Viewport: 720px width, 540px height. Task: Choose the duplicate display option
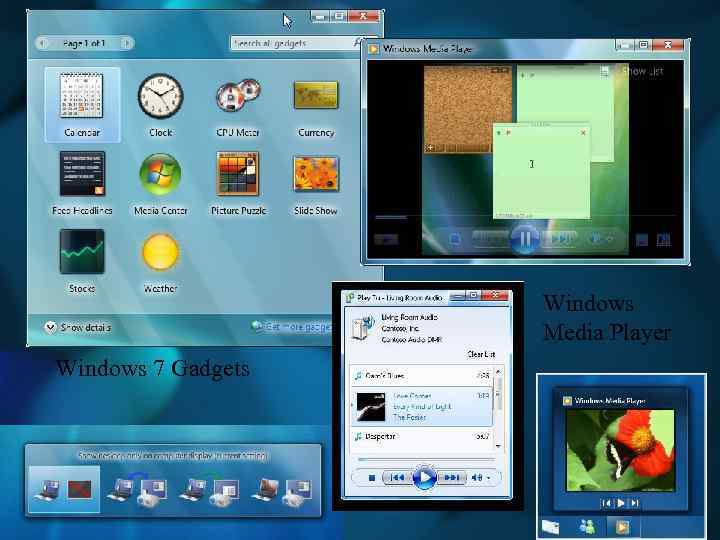(137, 489)
